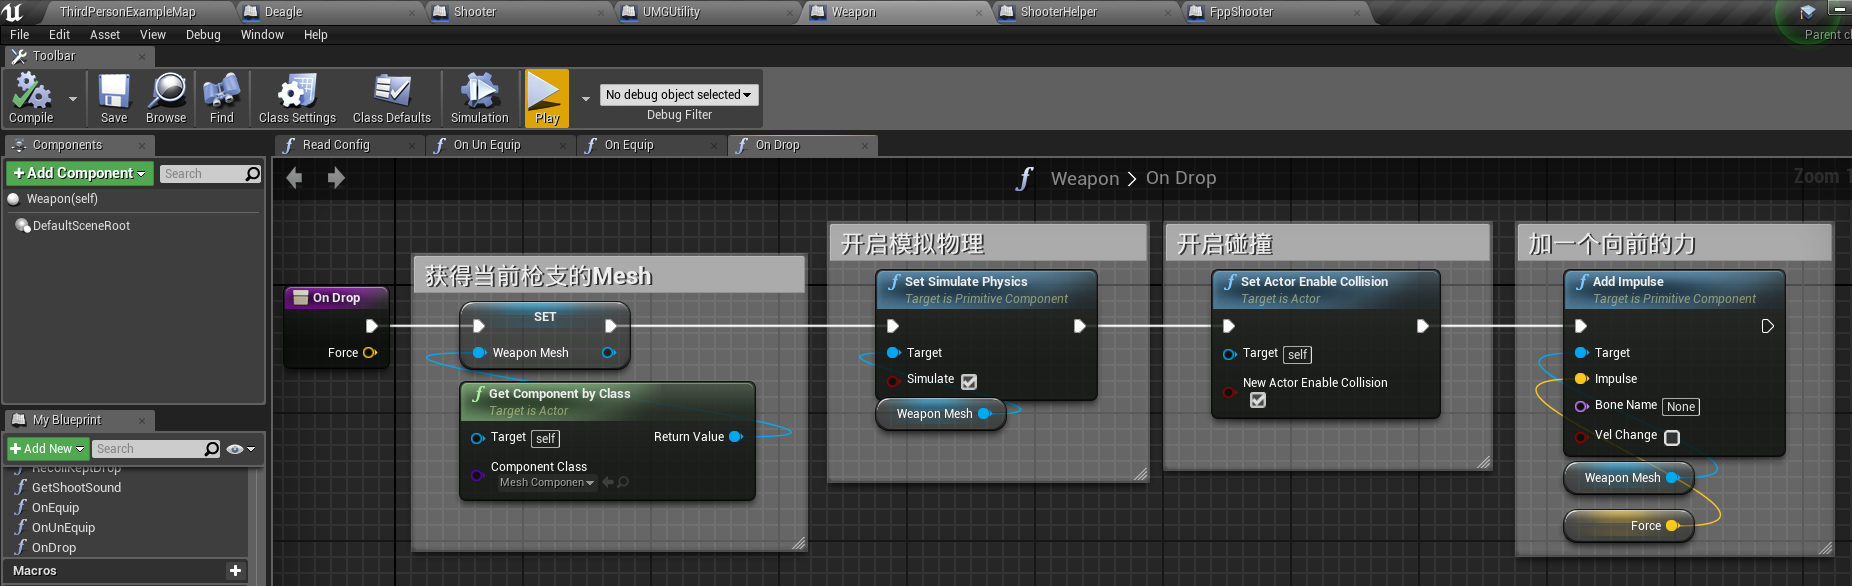Click the Components search magnifier icon
Viewport: 1852px width, 586px height.
[x=253, y=174]
